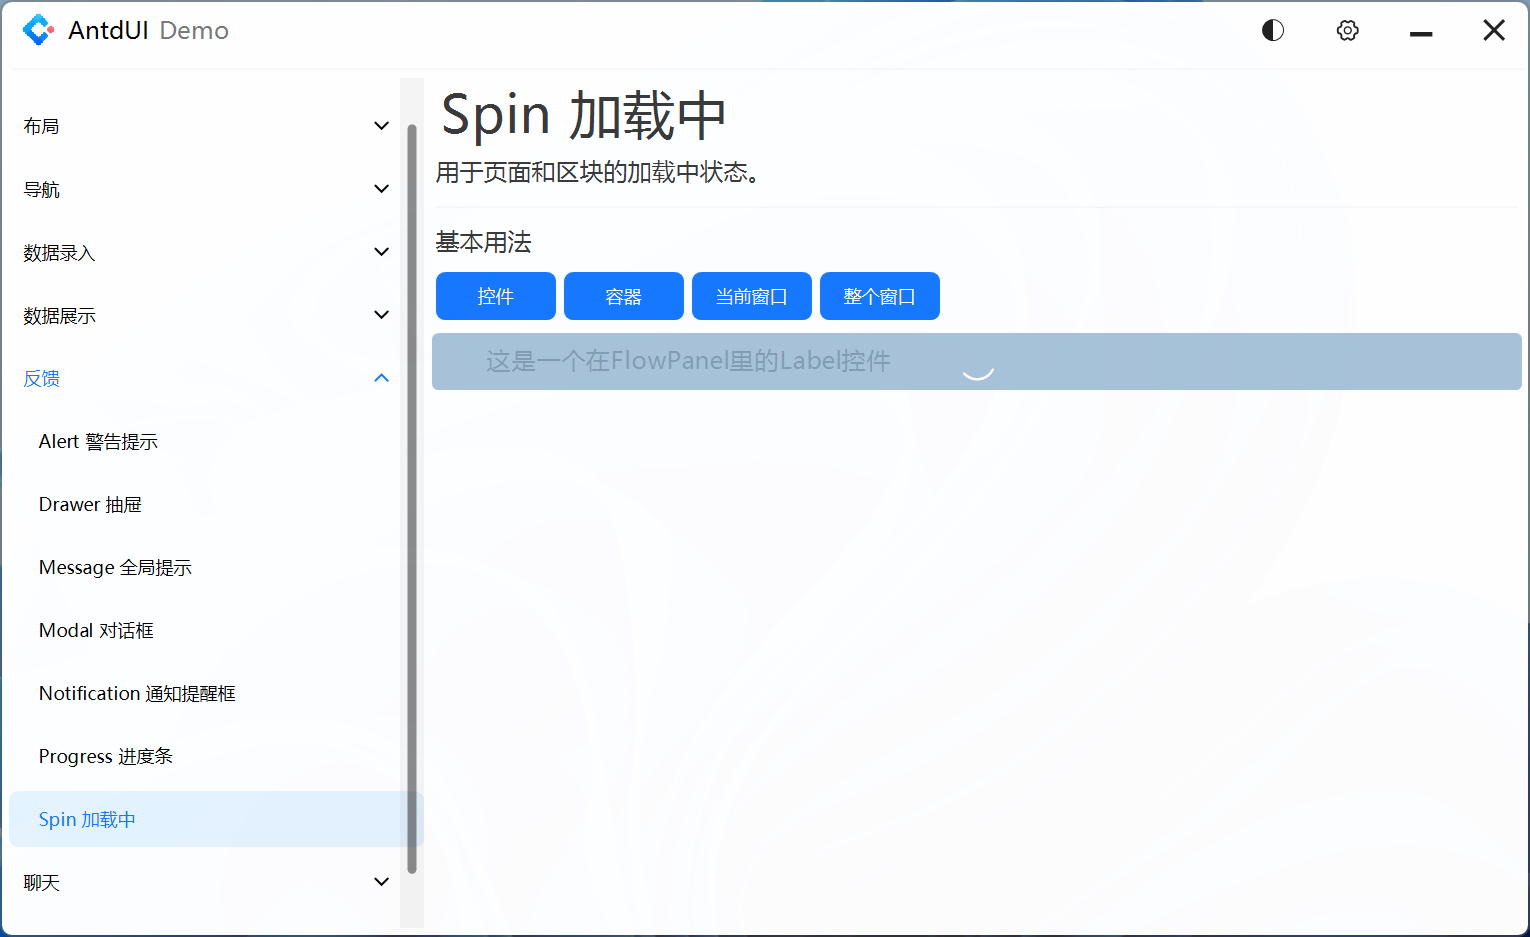Click the AntdUI logo icon
This screenshot has width=1530, height=937.
pyautogui.click(x=38, y=30)
